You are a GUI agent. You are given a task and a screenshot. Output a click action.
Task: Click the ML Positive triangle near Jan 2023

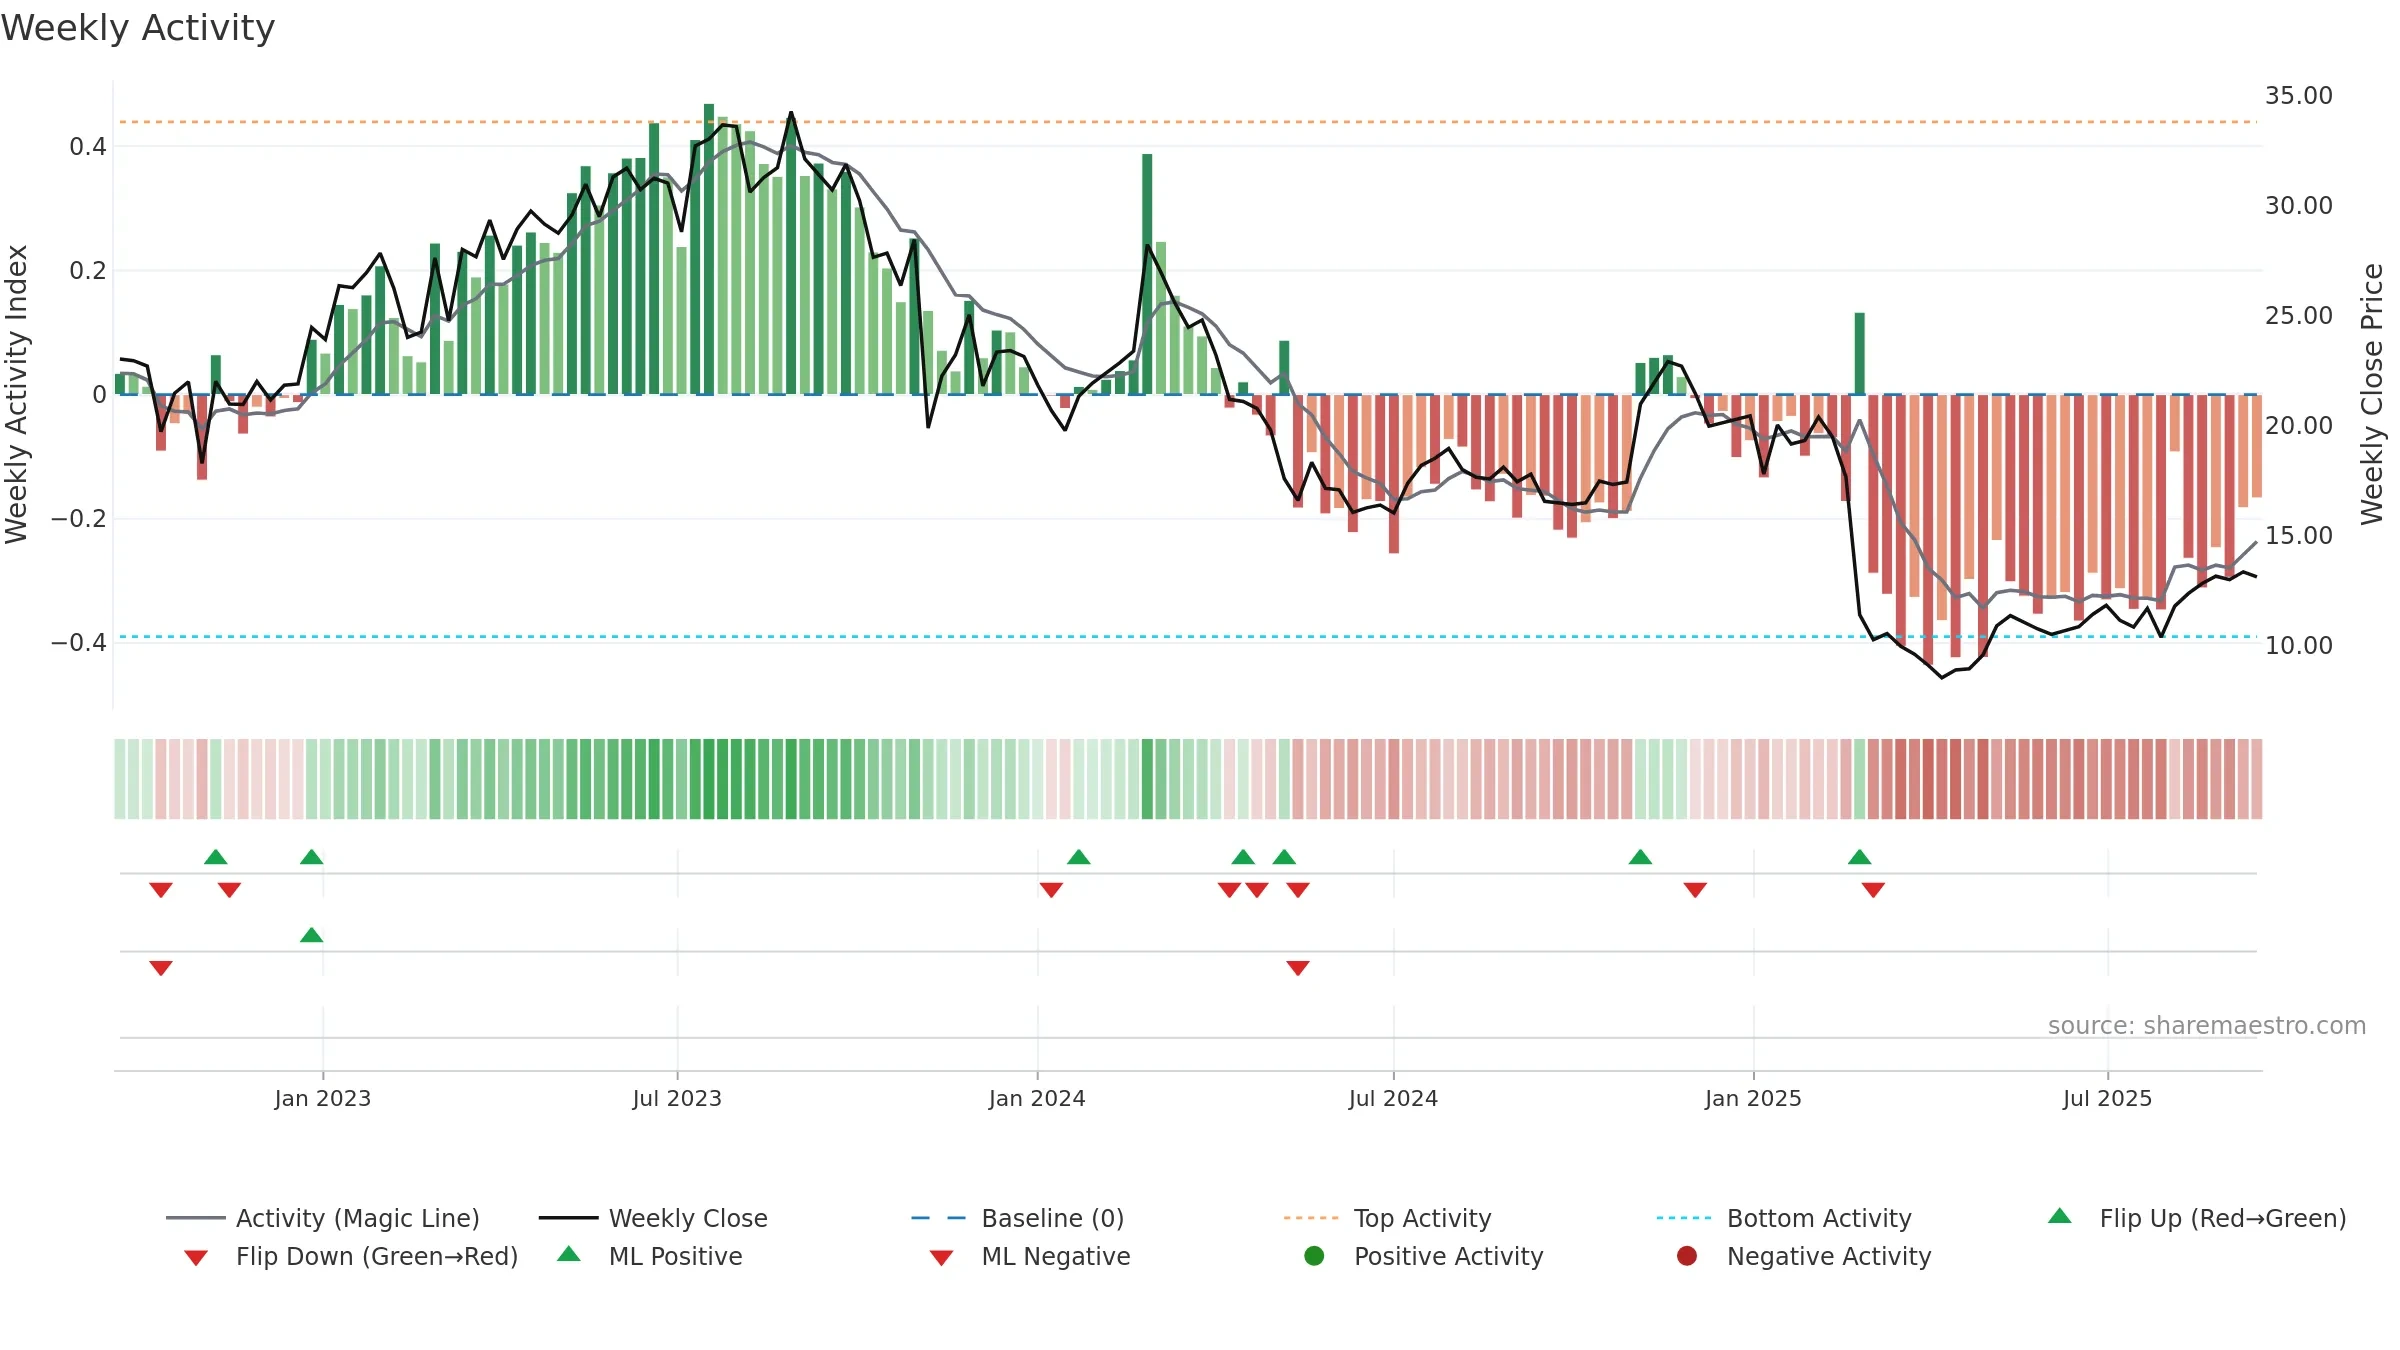(311, 935)
